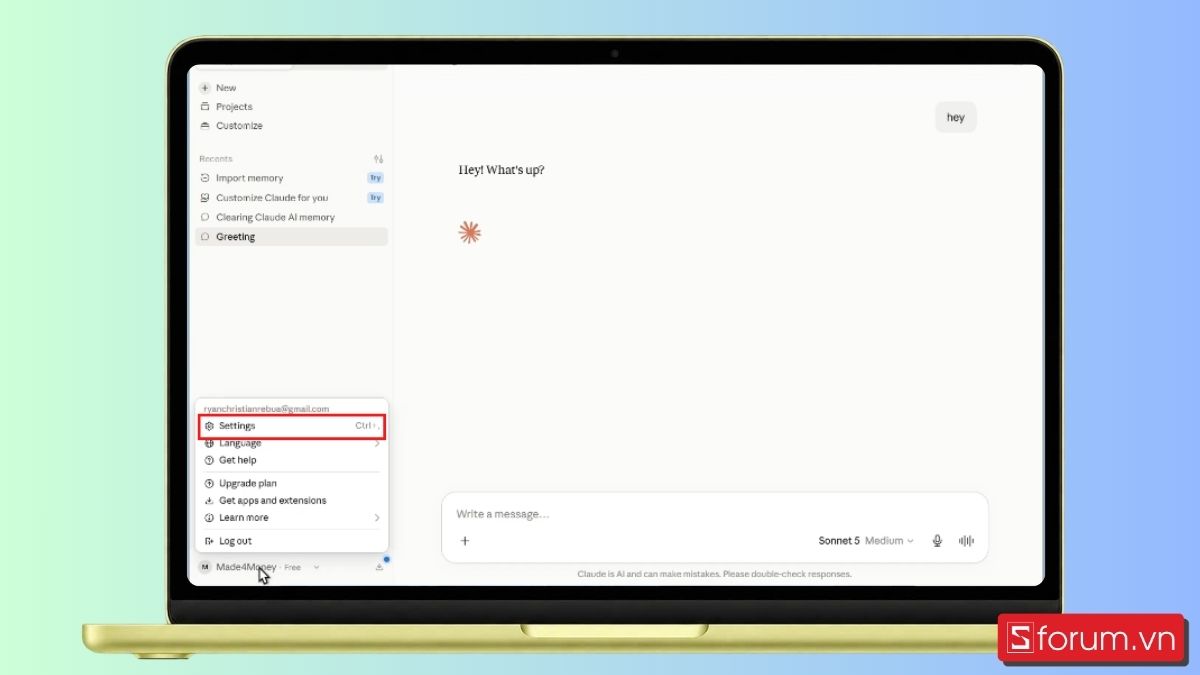Open the Import memory item
The image size is (1200, 675).
click(x=290, y=178)
